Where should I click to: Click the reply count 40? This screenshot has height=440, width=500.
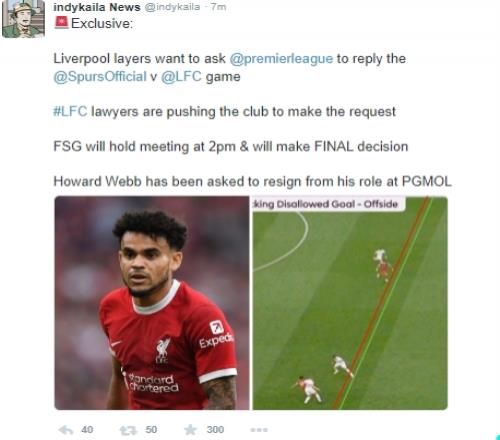[87, 430]
